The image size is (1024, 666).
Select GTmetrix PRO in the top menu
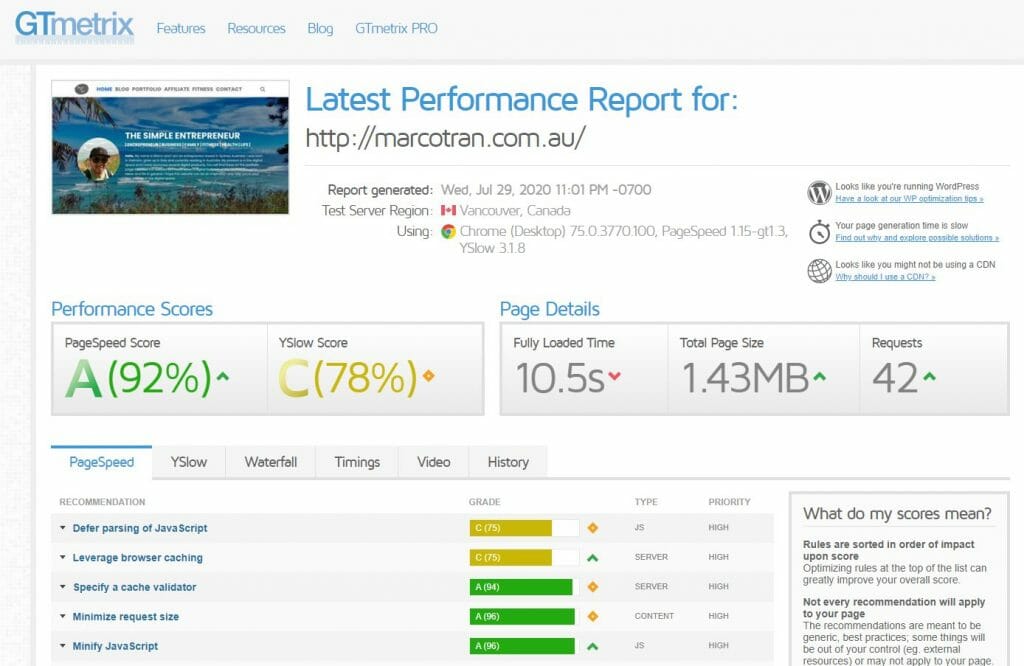pos(398,28)
